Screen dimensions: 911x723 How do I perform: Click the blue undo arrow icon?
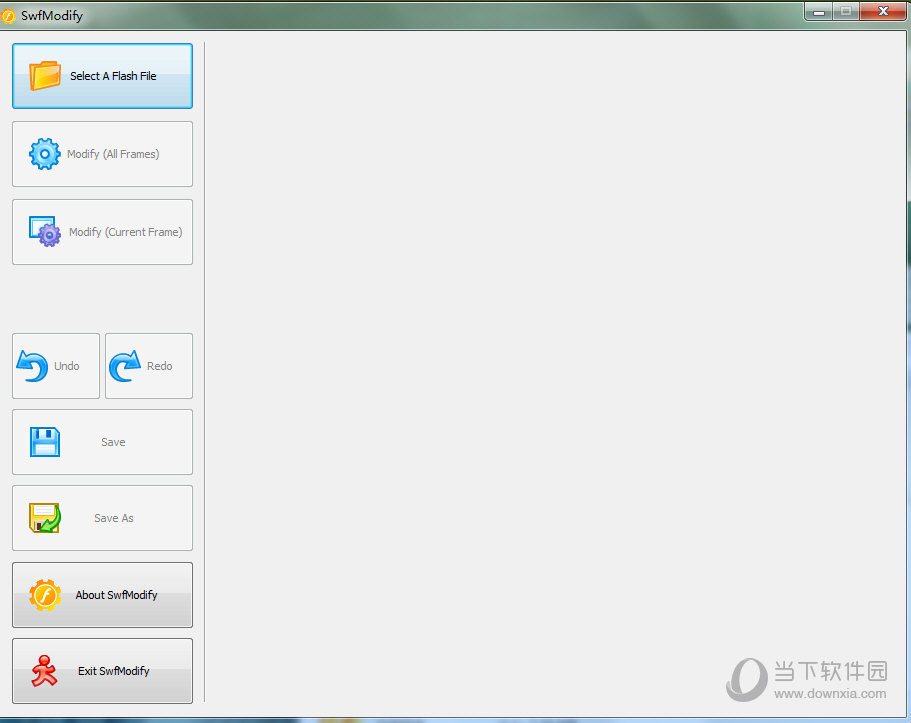33,366
